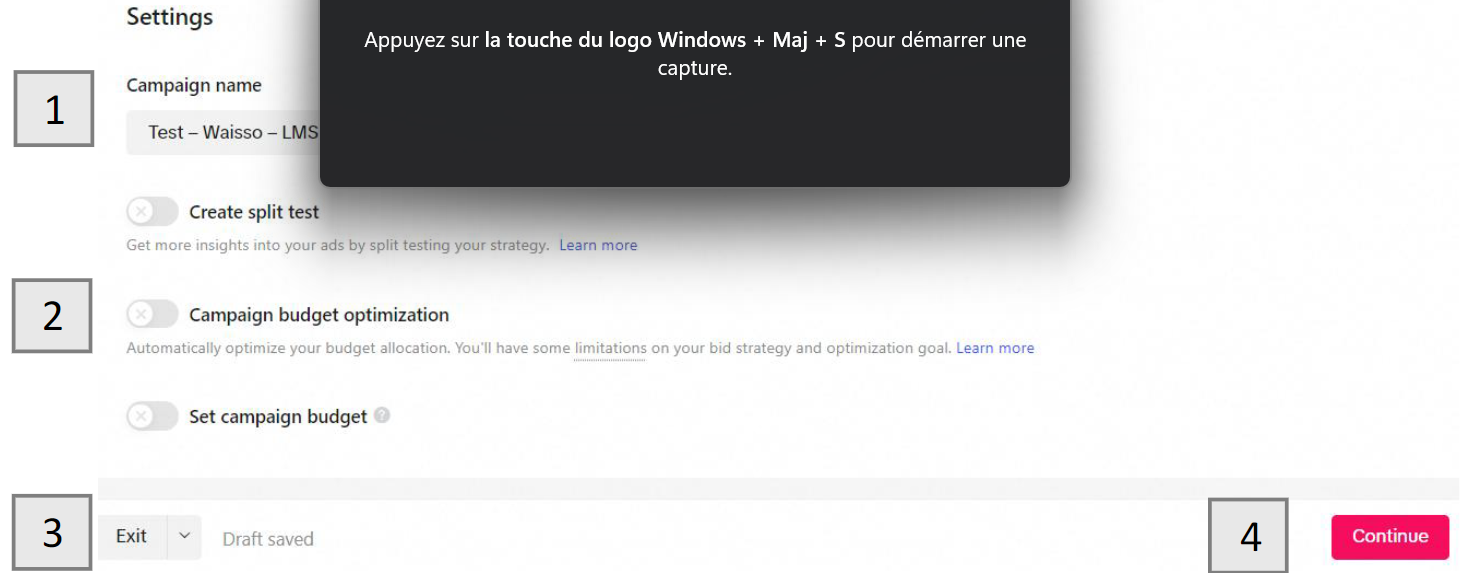Click the Set campaign budget label
Image resolution: width=1467 pixels, height=573 pixels.
[278, 416]
